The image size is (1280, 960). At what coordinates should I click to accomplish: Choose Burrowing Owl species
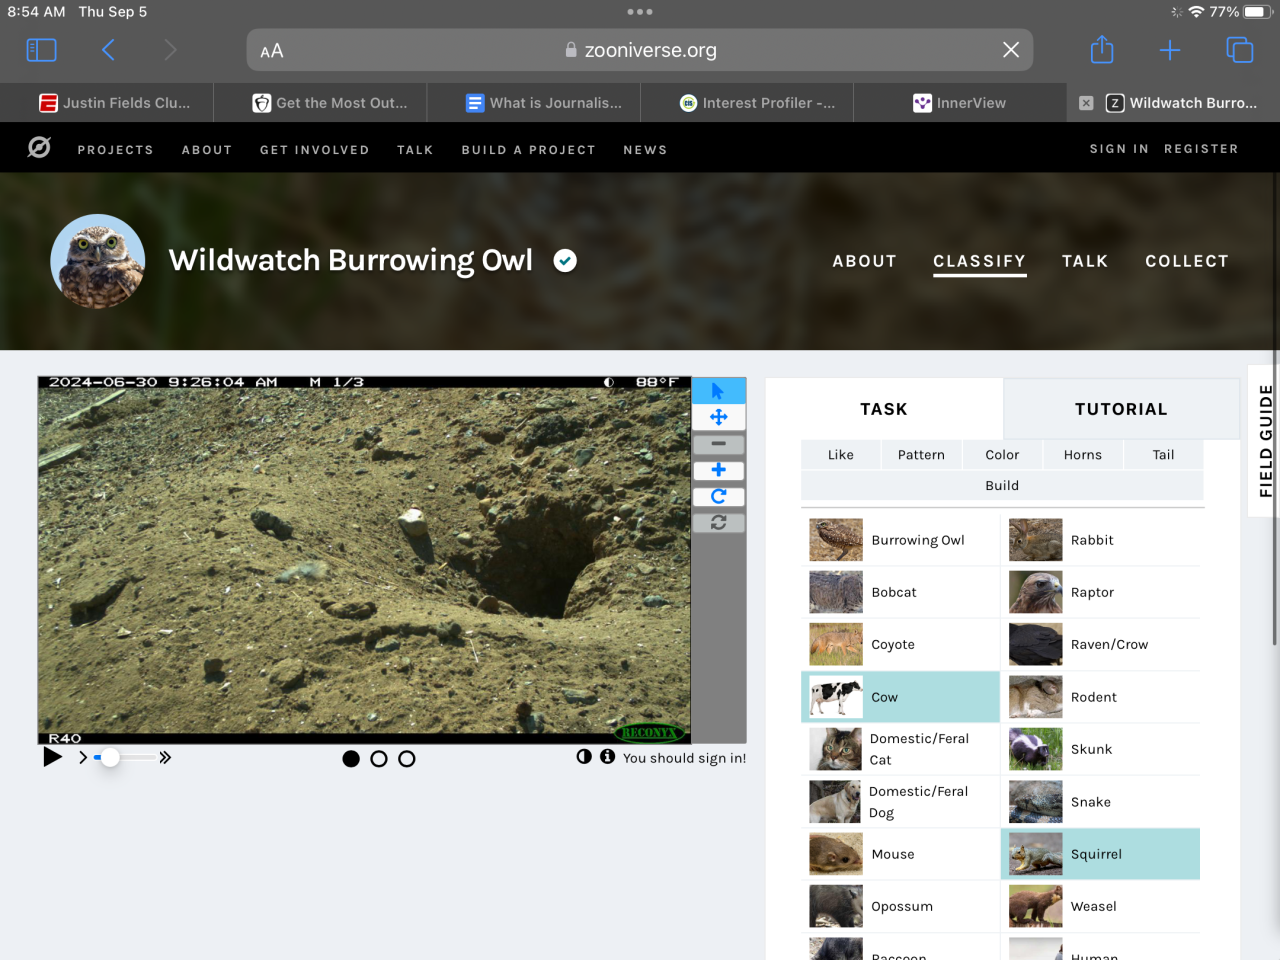point(901,540)
